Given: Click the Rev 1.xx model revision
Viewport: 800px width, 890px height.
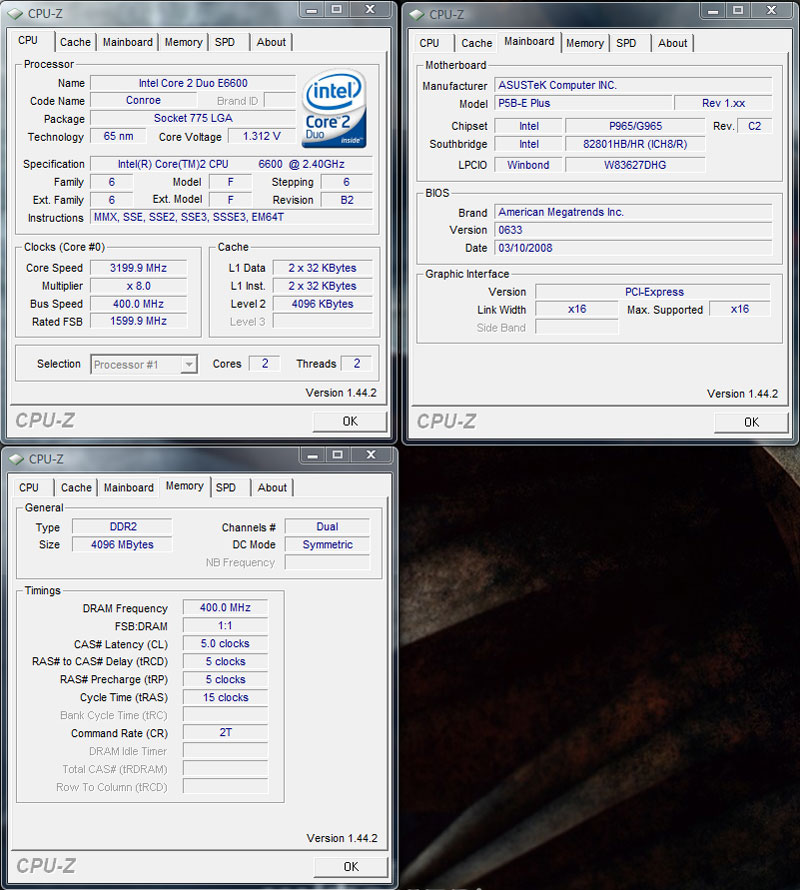Looking at the screenshot, I should tap(723, 103).
